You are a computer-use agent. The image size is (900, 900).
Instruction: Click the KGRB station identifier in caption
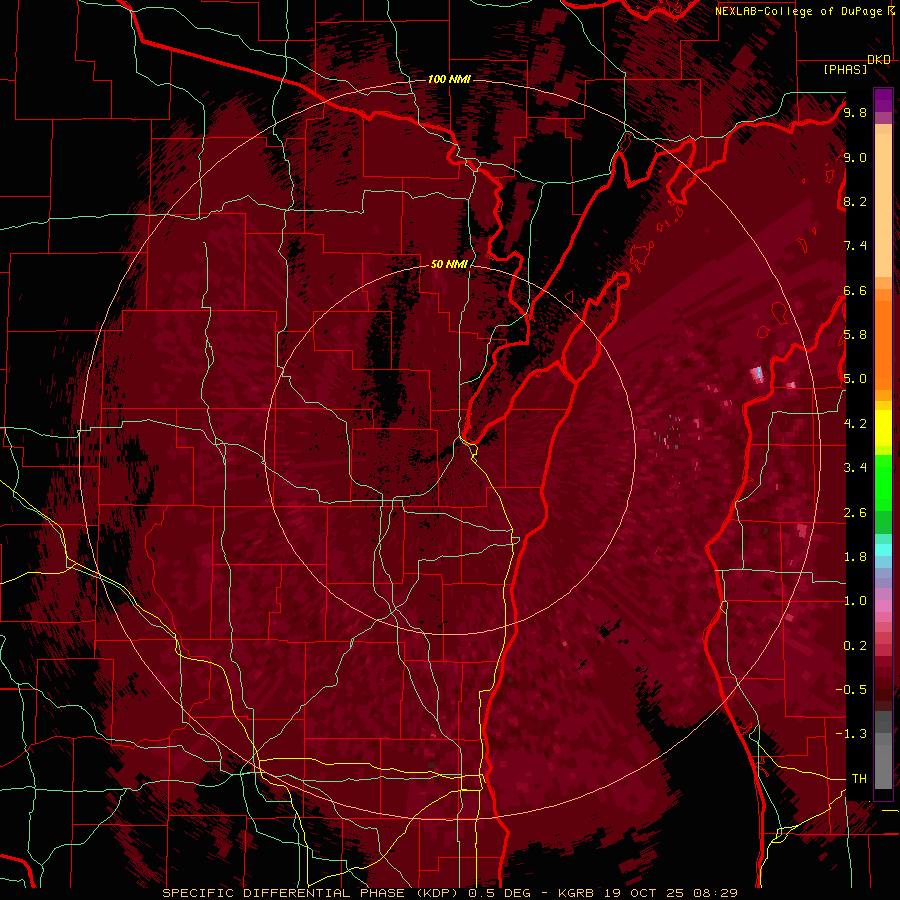tap(578, 893)
